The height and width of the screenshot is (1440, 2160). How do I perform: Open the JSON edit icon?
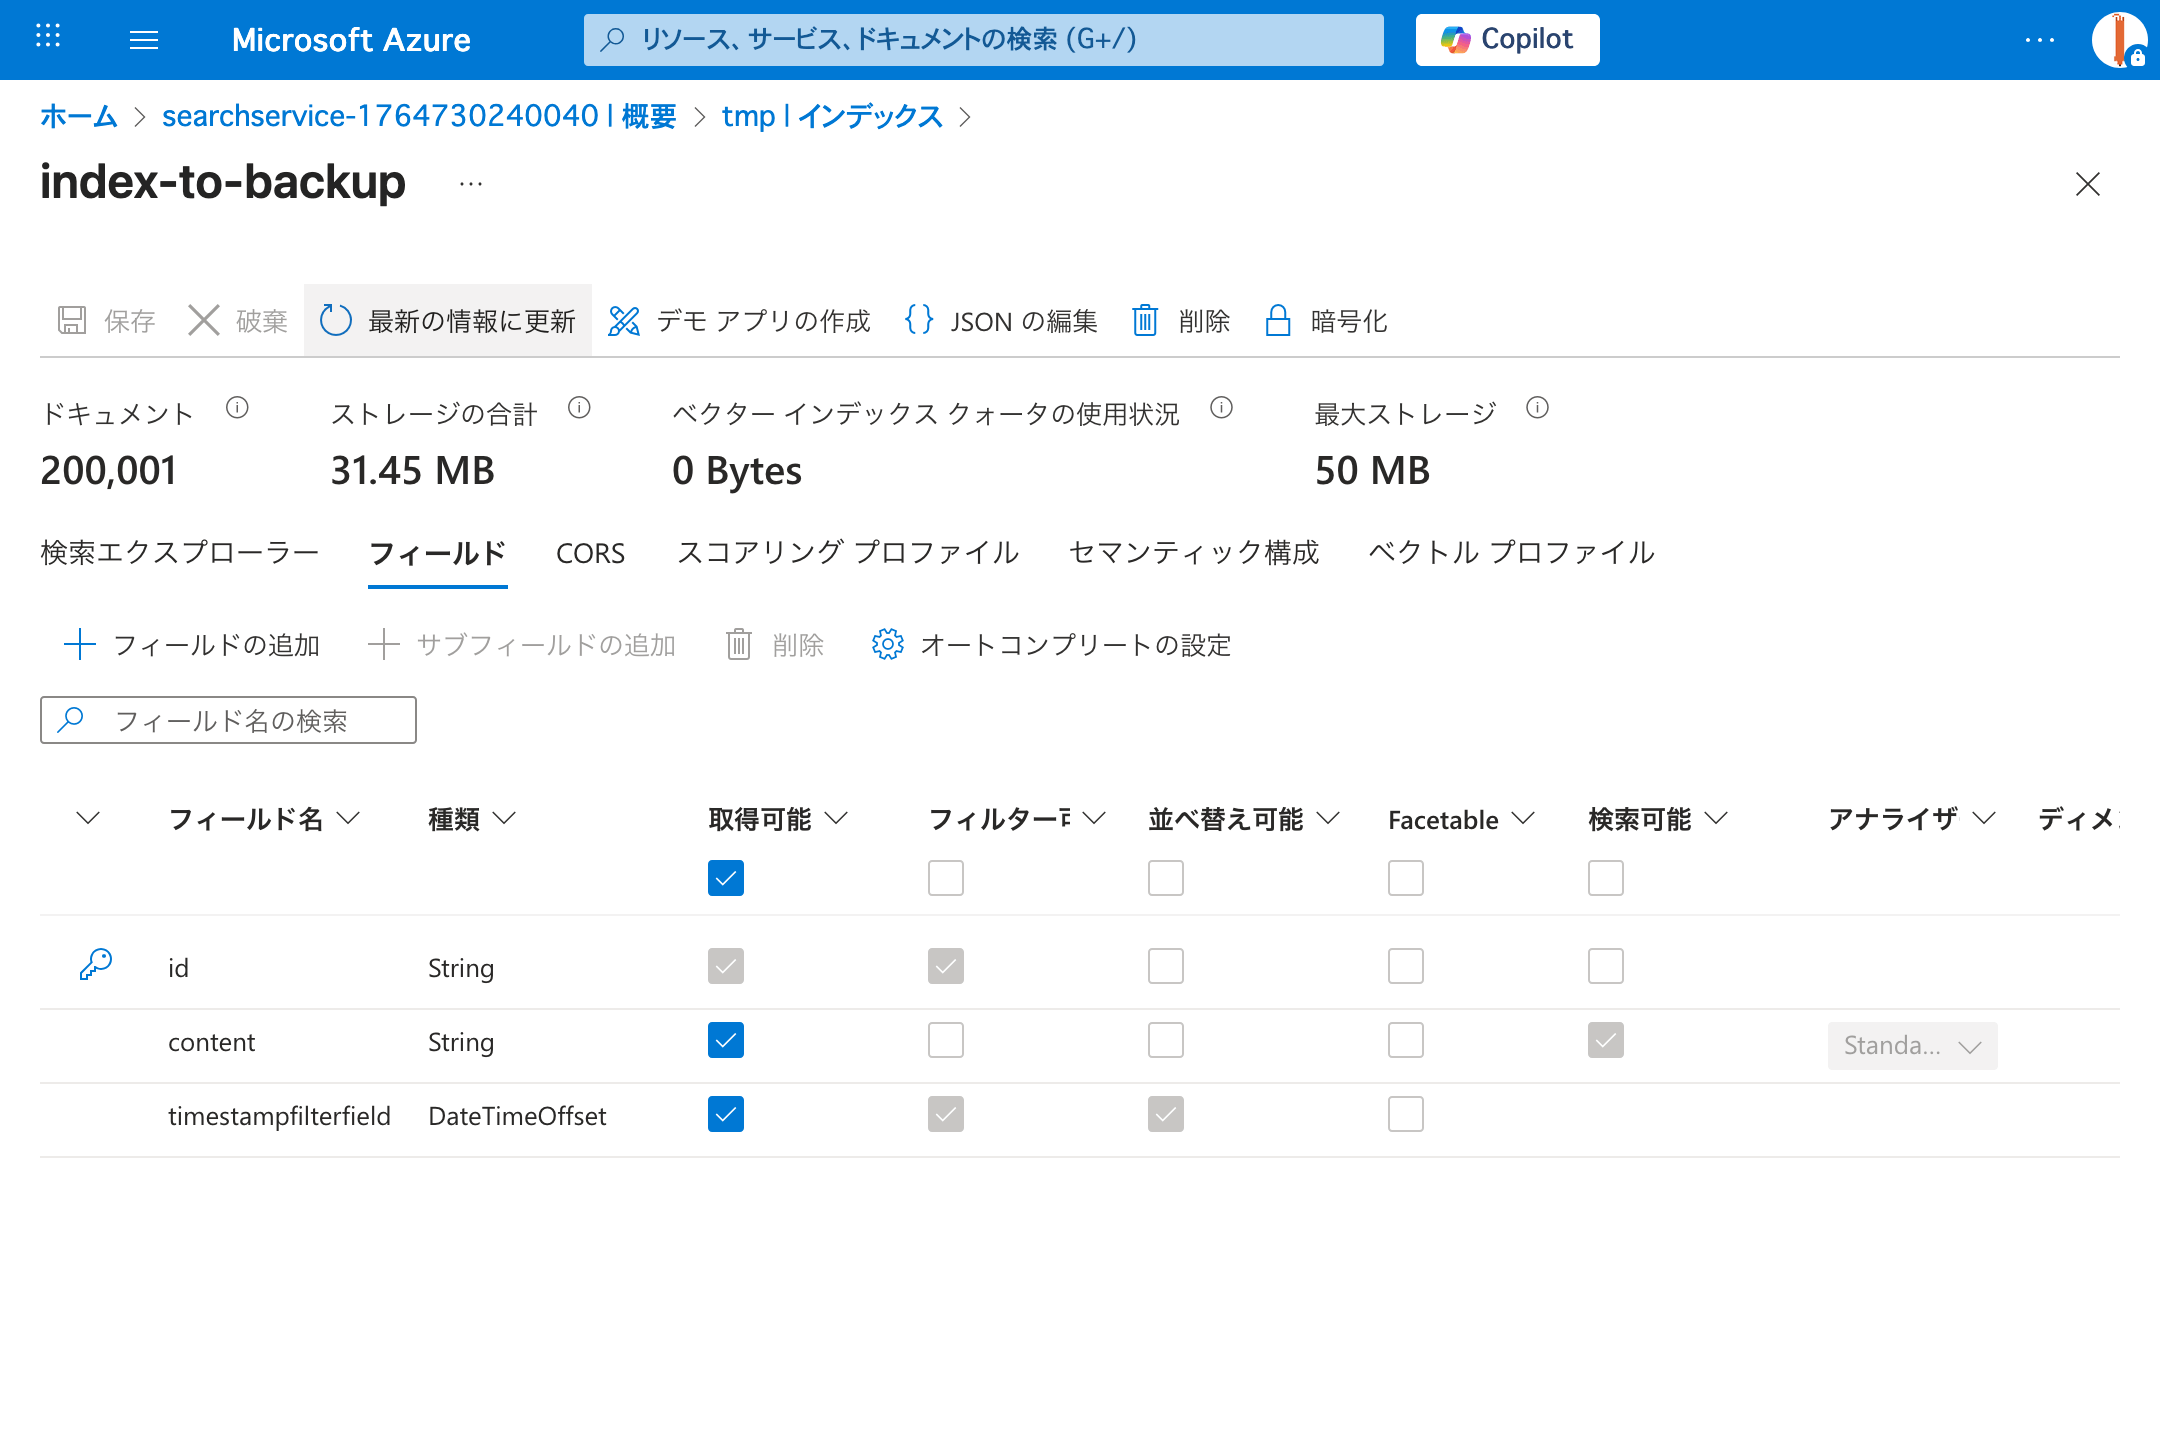click(918, 321)
